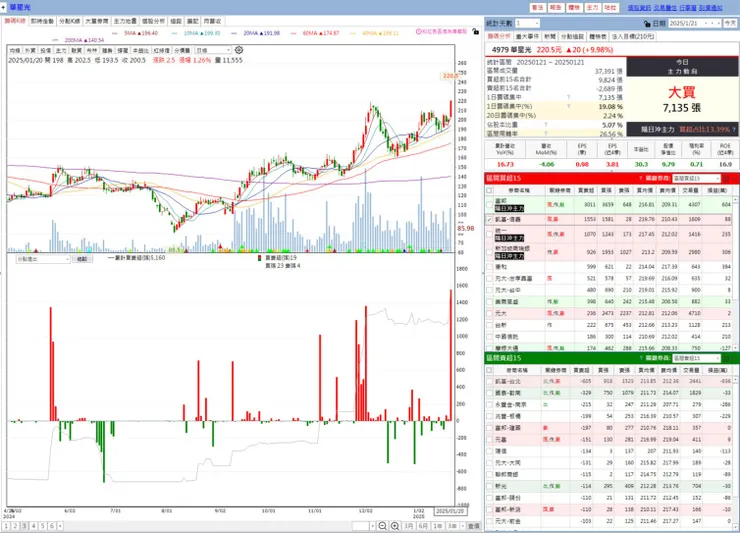This screenshot has width=740, height=533.
Task: Click the first small icon after the 區間買超15 dropdown
Action: pos(726,178)
